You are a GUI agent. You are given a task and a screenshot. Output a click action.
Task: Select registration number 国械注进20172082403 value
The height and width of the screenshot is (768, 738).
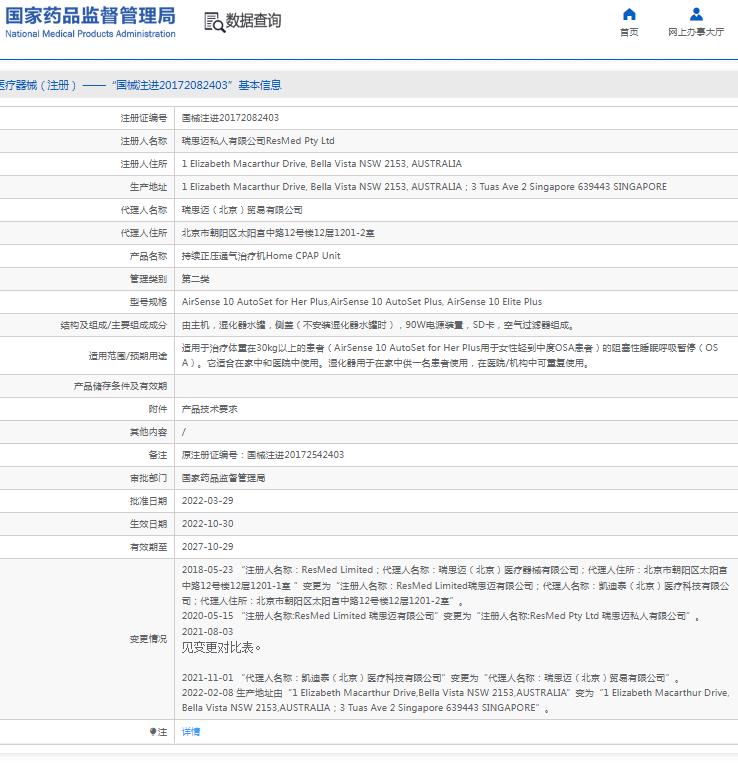[x=230, y=118]
